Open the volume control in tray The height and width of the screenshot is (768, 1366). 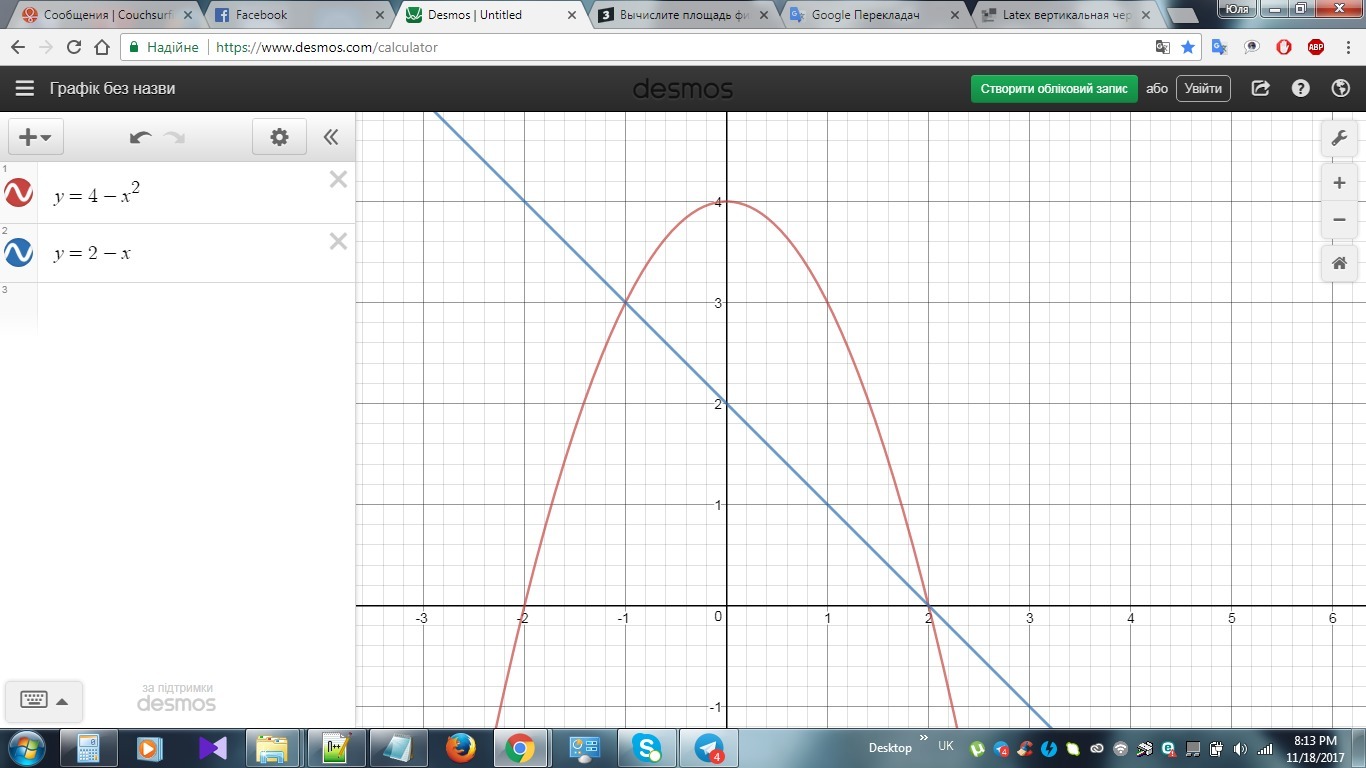(x=1240, y=748)
